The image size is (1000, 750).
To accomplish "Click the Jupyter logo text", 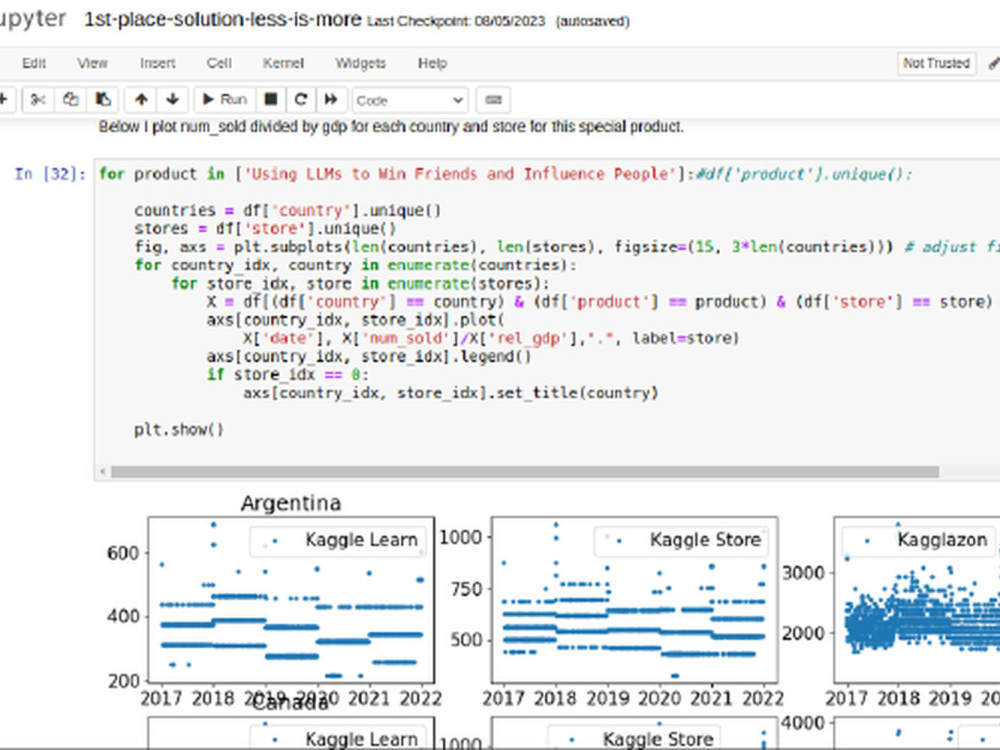I will pos(33,18).
